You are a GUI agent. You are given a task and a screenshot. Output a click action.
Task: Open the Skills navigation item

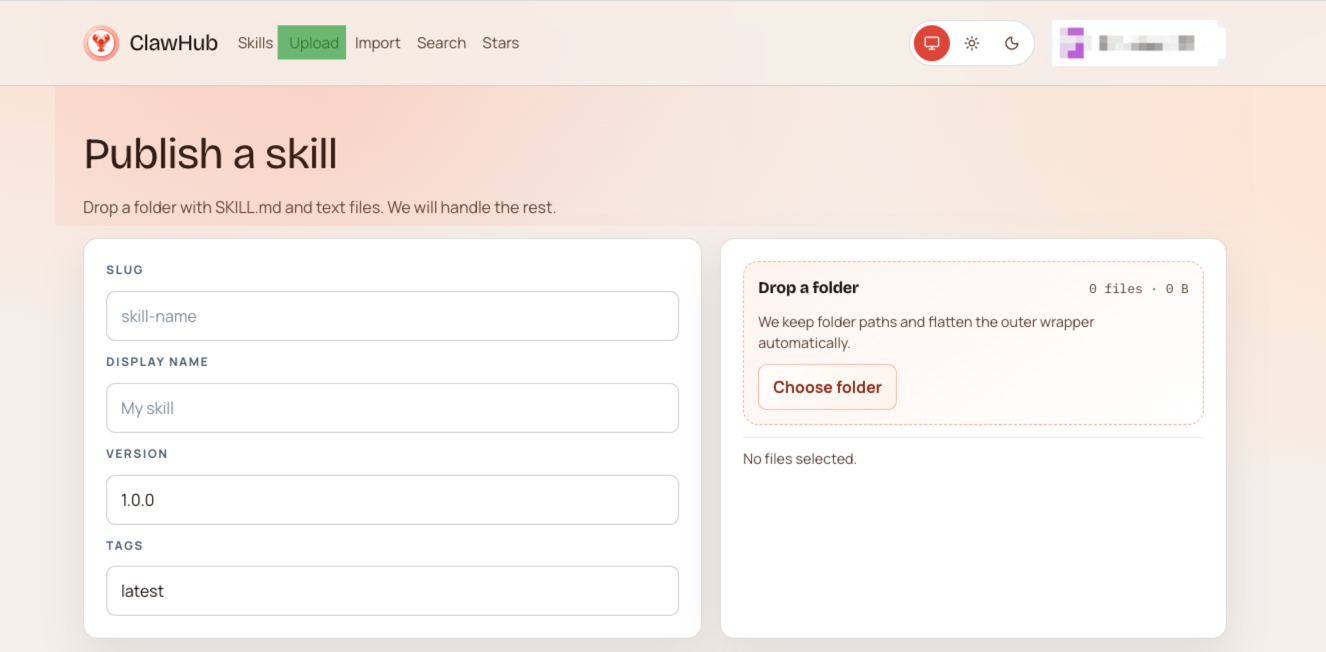[x=255, y=43]
